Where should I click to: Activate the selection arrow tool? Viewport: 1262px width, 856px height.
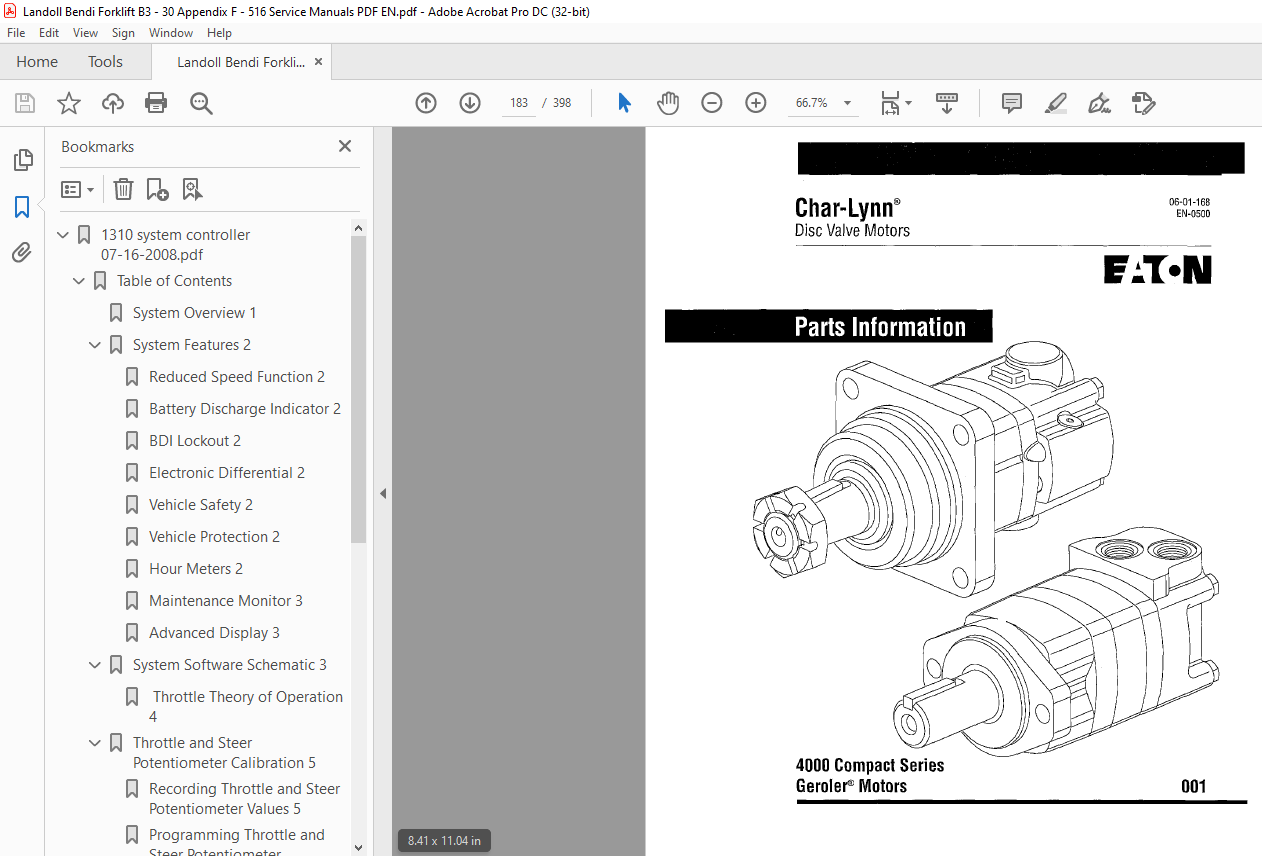[624, 103]
